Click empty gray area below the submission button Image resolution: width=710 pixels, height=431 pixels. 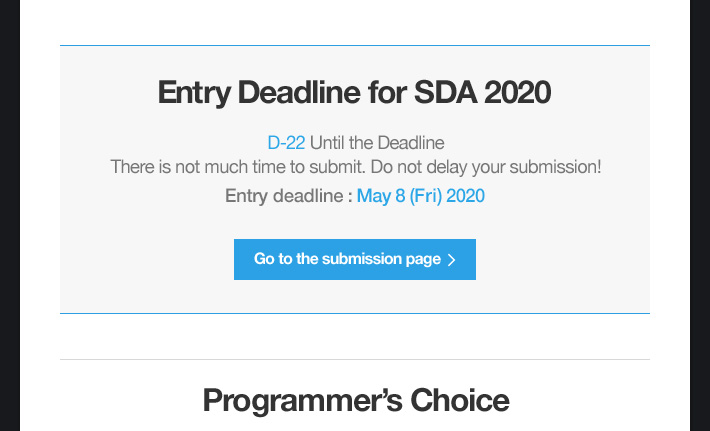point(355,296)
